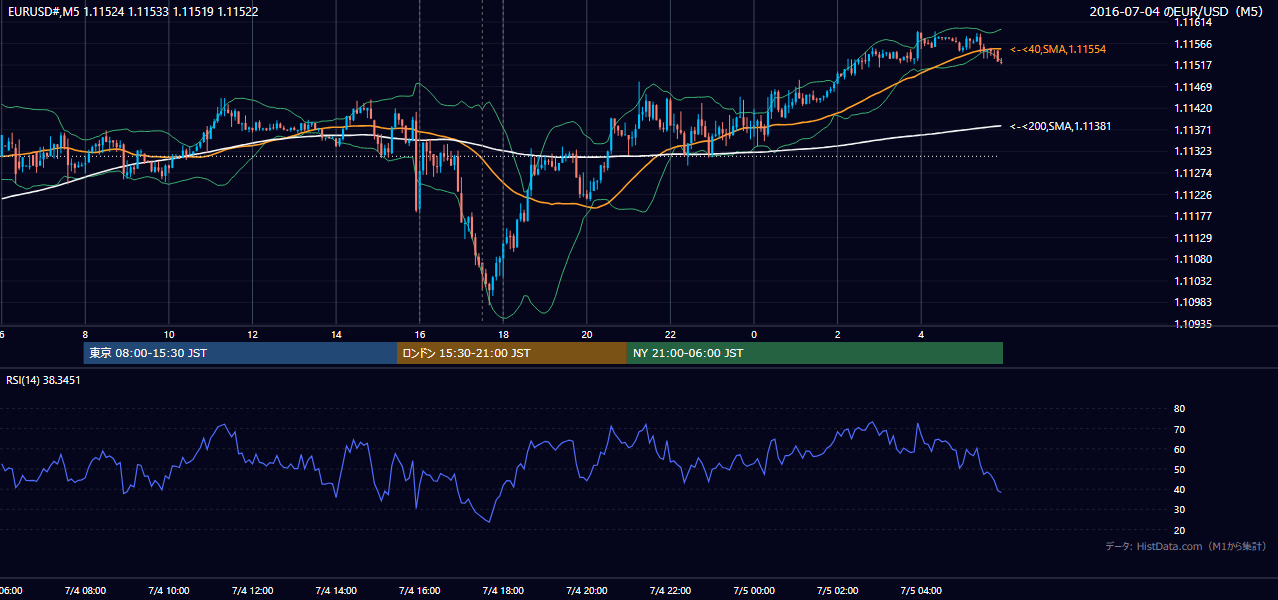The height and width of the screenshot is (600, 1278).
Task: Select the 40 SMA 1.11554 orange label
Action: pos(1058,49)
